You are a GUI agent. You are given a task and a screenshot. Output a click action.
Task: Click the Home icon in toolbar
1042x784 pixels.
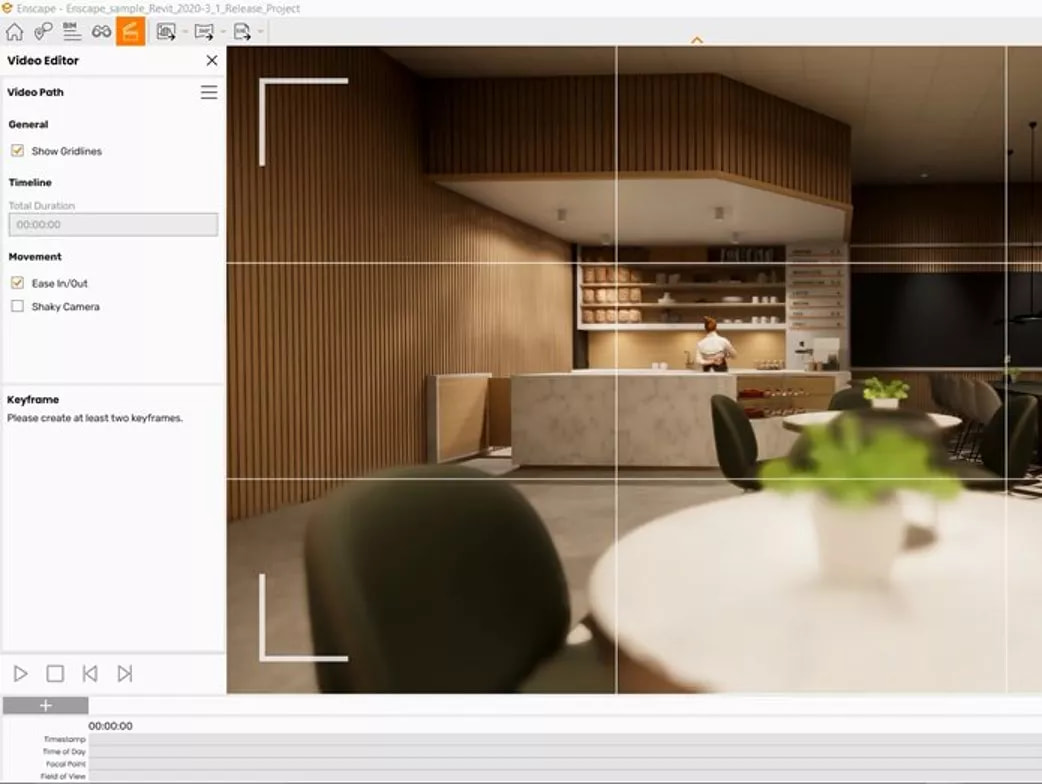pos(15,31)
